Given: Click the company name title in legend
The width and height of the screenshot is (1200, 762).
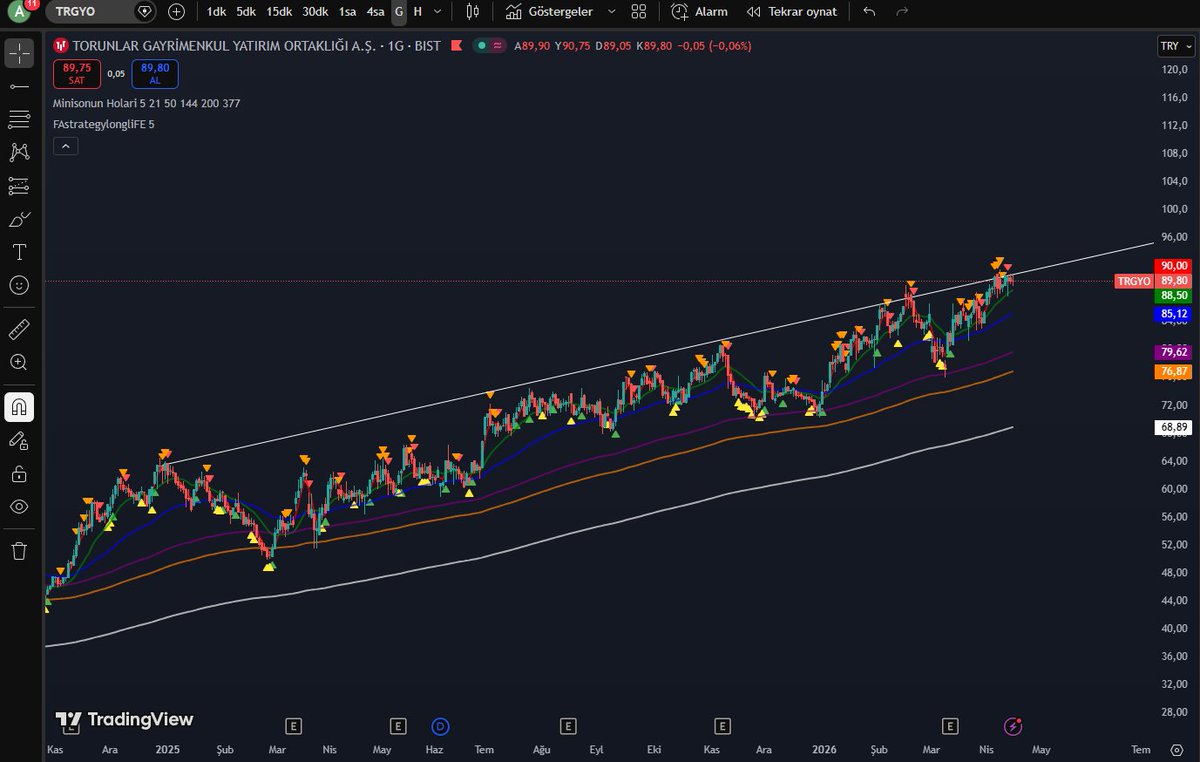Looking at the screenshot, I should coord(226,45).
